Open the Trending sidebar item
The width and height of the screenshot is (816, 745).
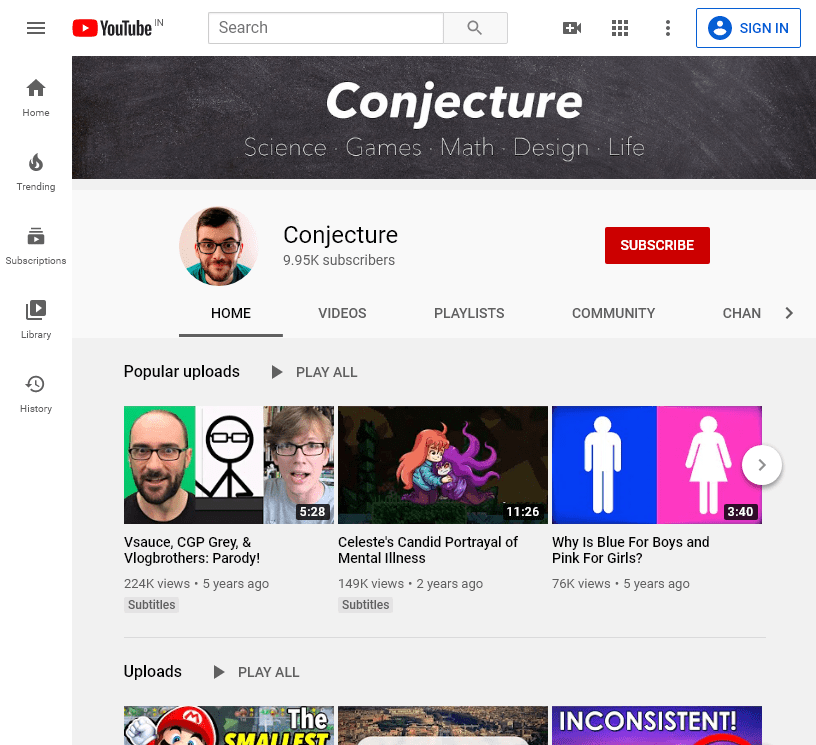tap(36, 172)
